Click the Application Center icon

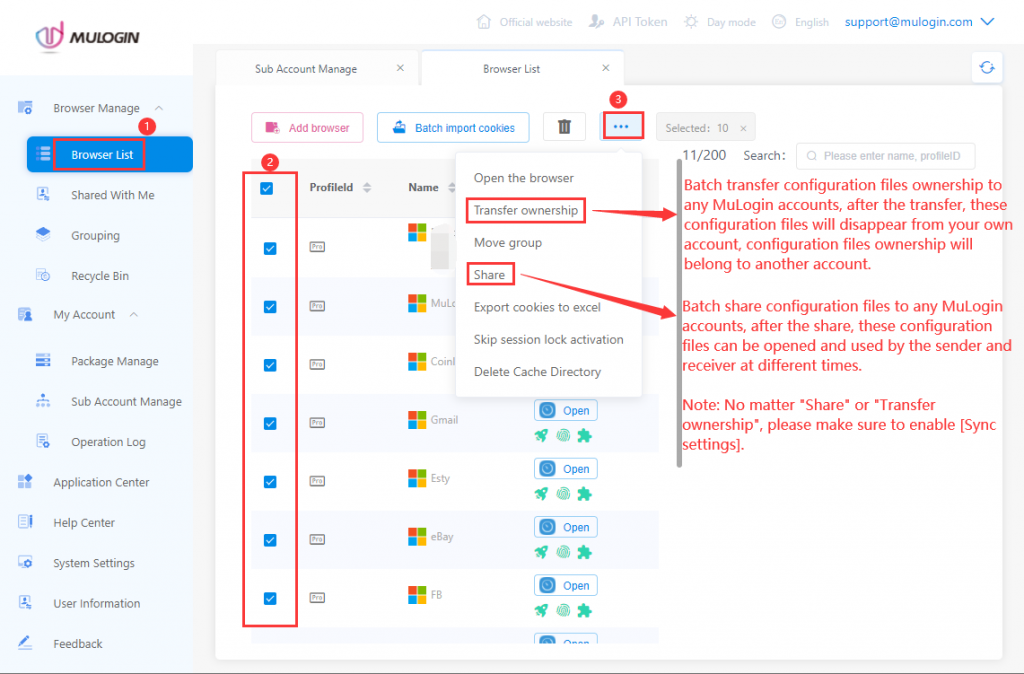(25, 482)
